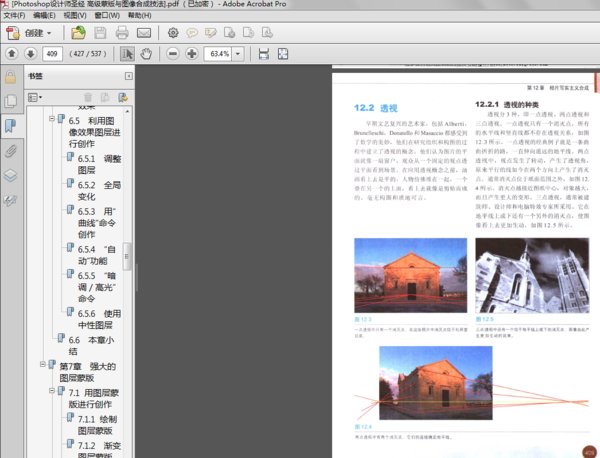Screen dimensions: 600x458
Task: Toggle the Page Thumbnails panel
Action: (10, 100)
